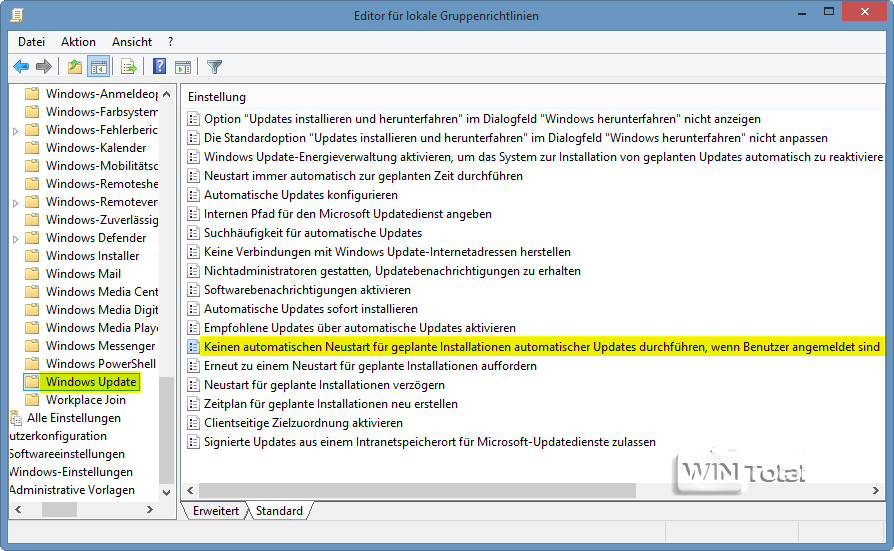
Task: Click the Forward arrow in toolbar
Action: [44, 67]
